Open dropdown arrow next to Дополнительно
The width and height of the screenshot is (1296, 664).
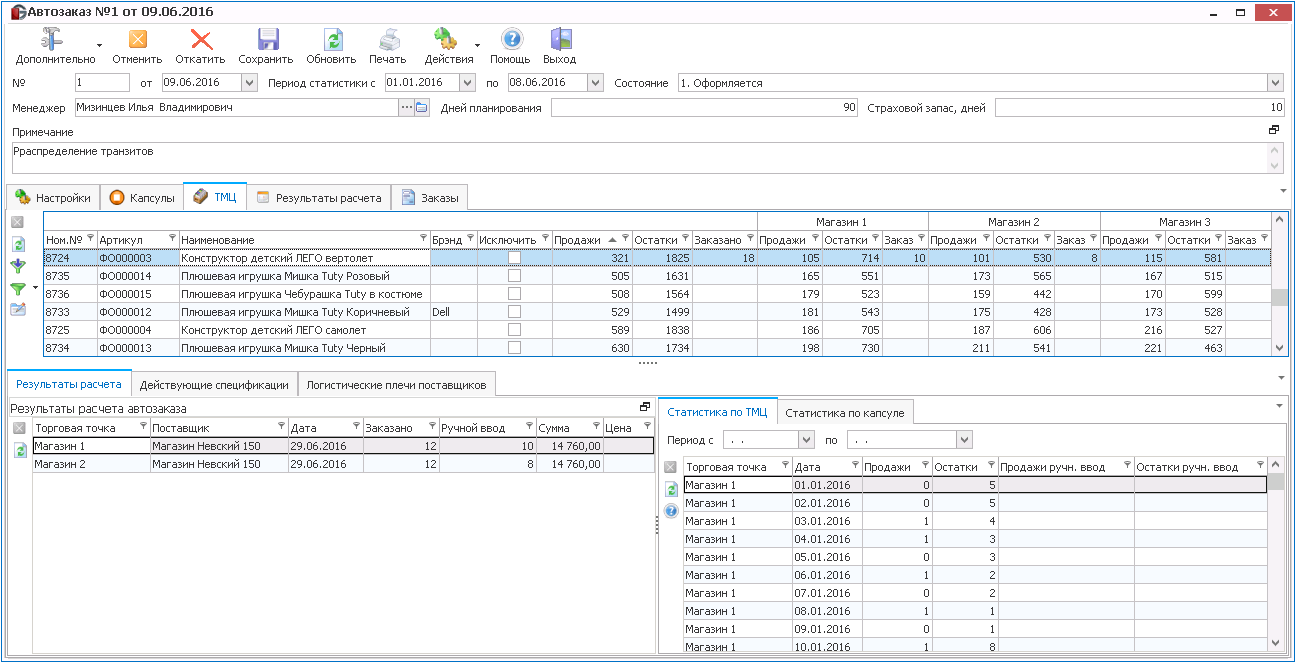pyautogui.click(x=99, y=45)
